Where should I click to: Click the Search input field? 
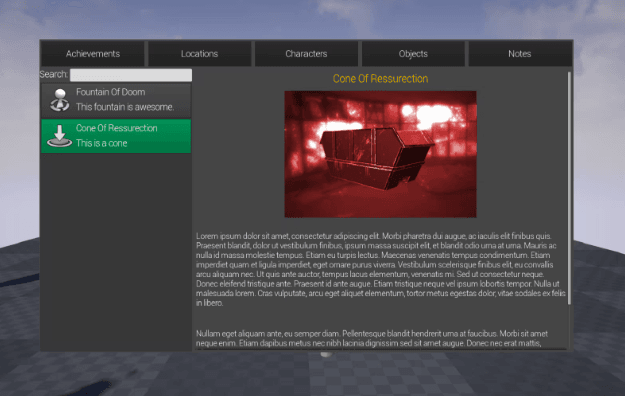pyautogui.click(x=131, y=75)
